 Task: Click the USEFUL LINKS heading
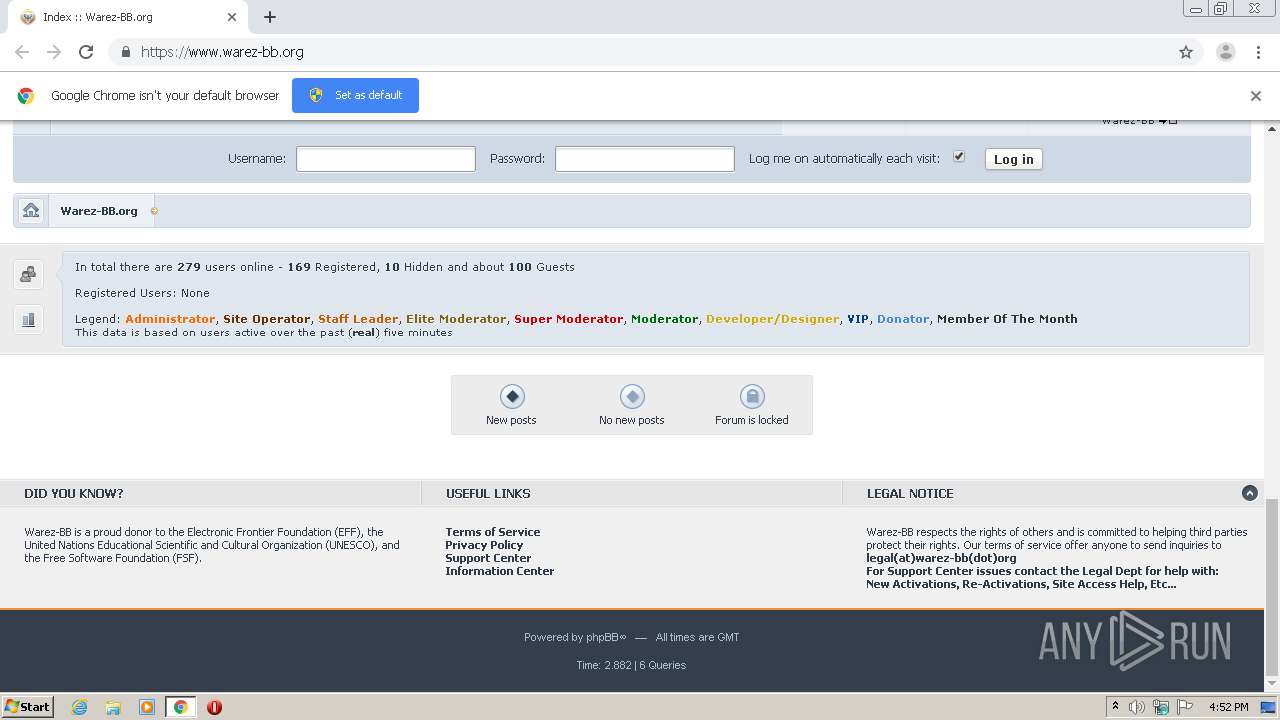coord(488,493)
